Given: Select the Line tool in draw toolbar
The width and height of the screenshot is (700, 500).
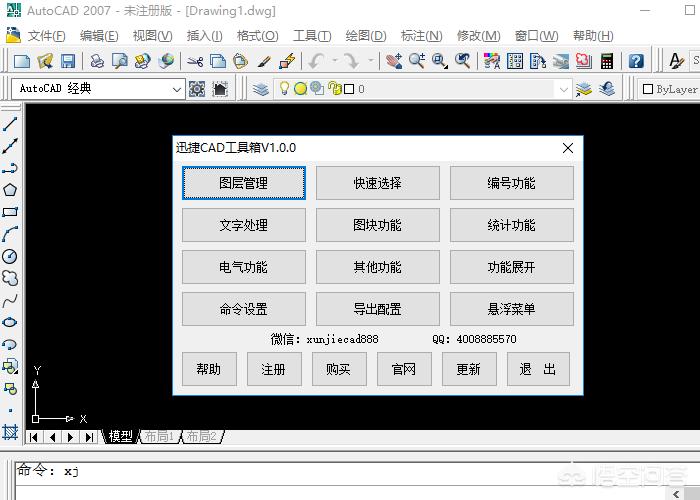Looking at the screenshot, I should tap(10, 124).
